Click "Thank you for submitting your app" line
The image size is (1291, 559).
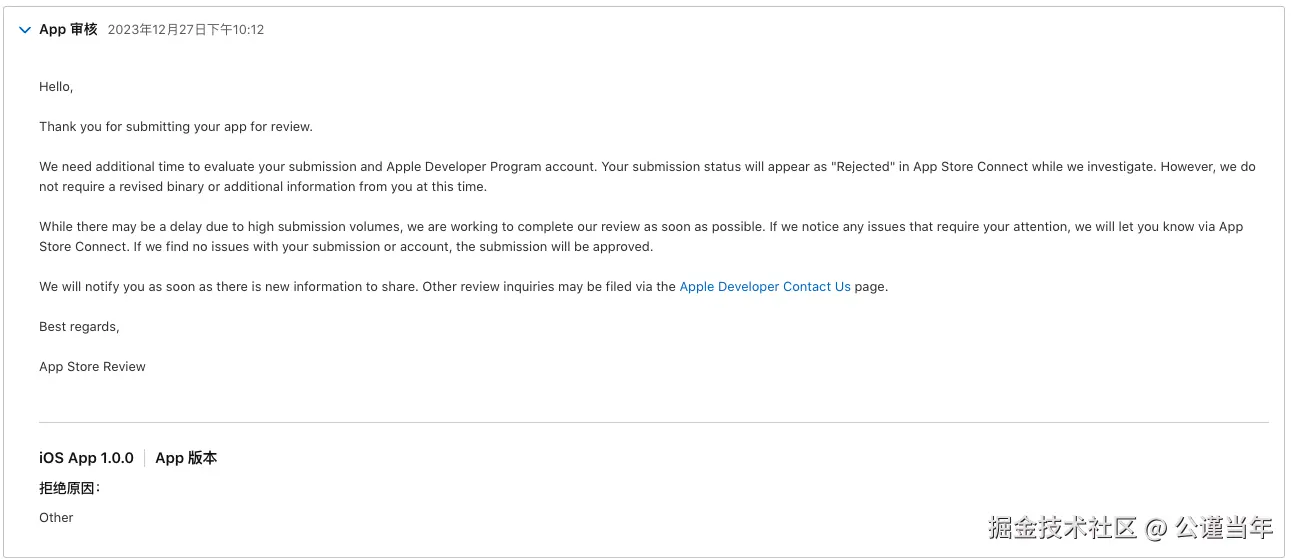point(176,127)
